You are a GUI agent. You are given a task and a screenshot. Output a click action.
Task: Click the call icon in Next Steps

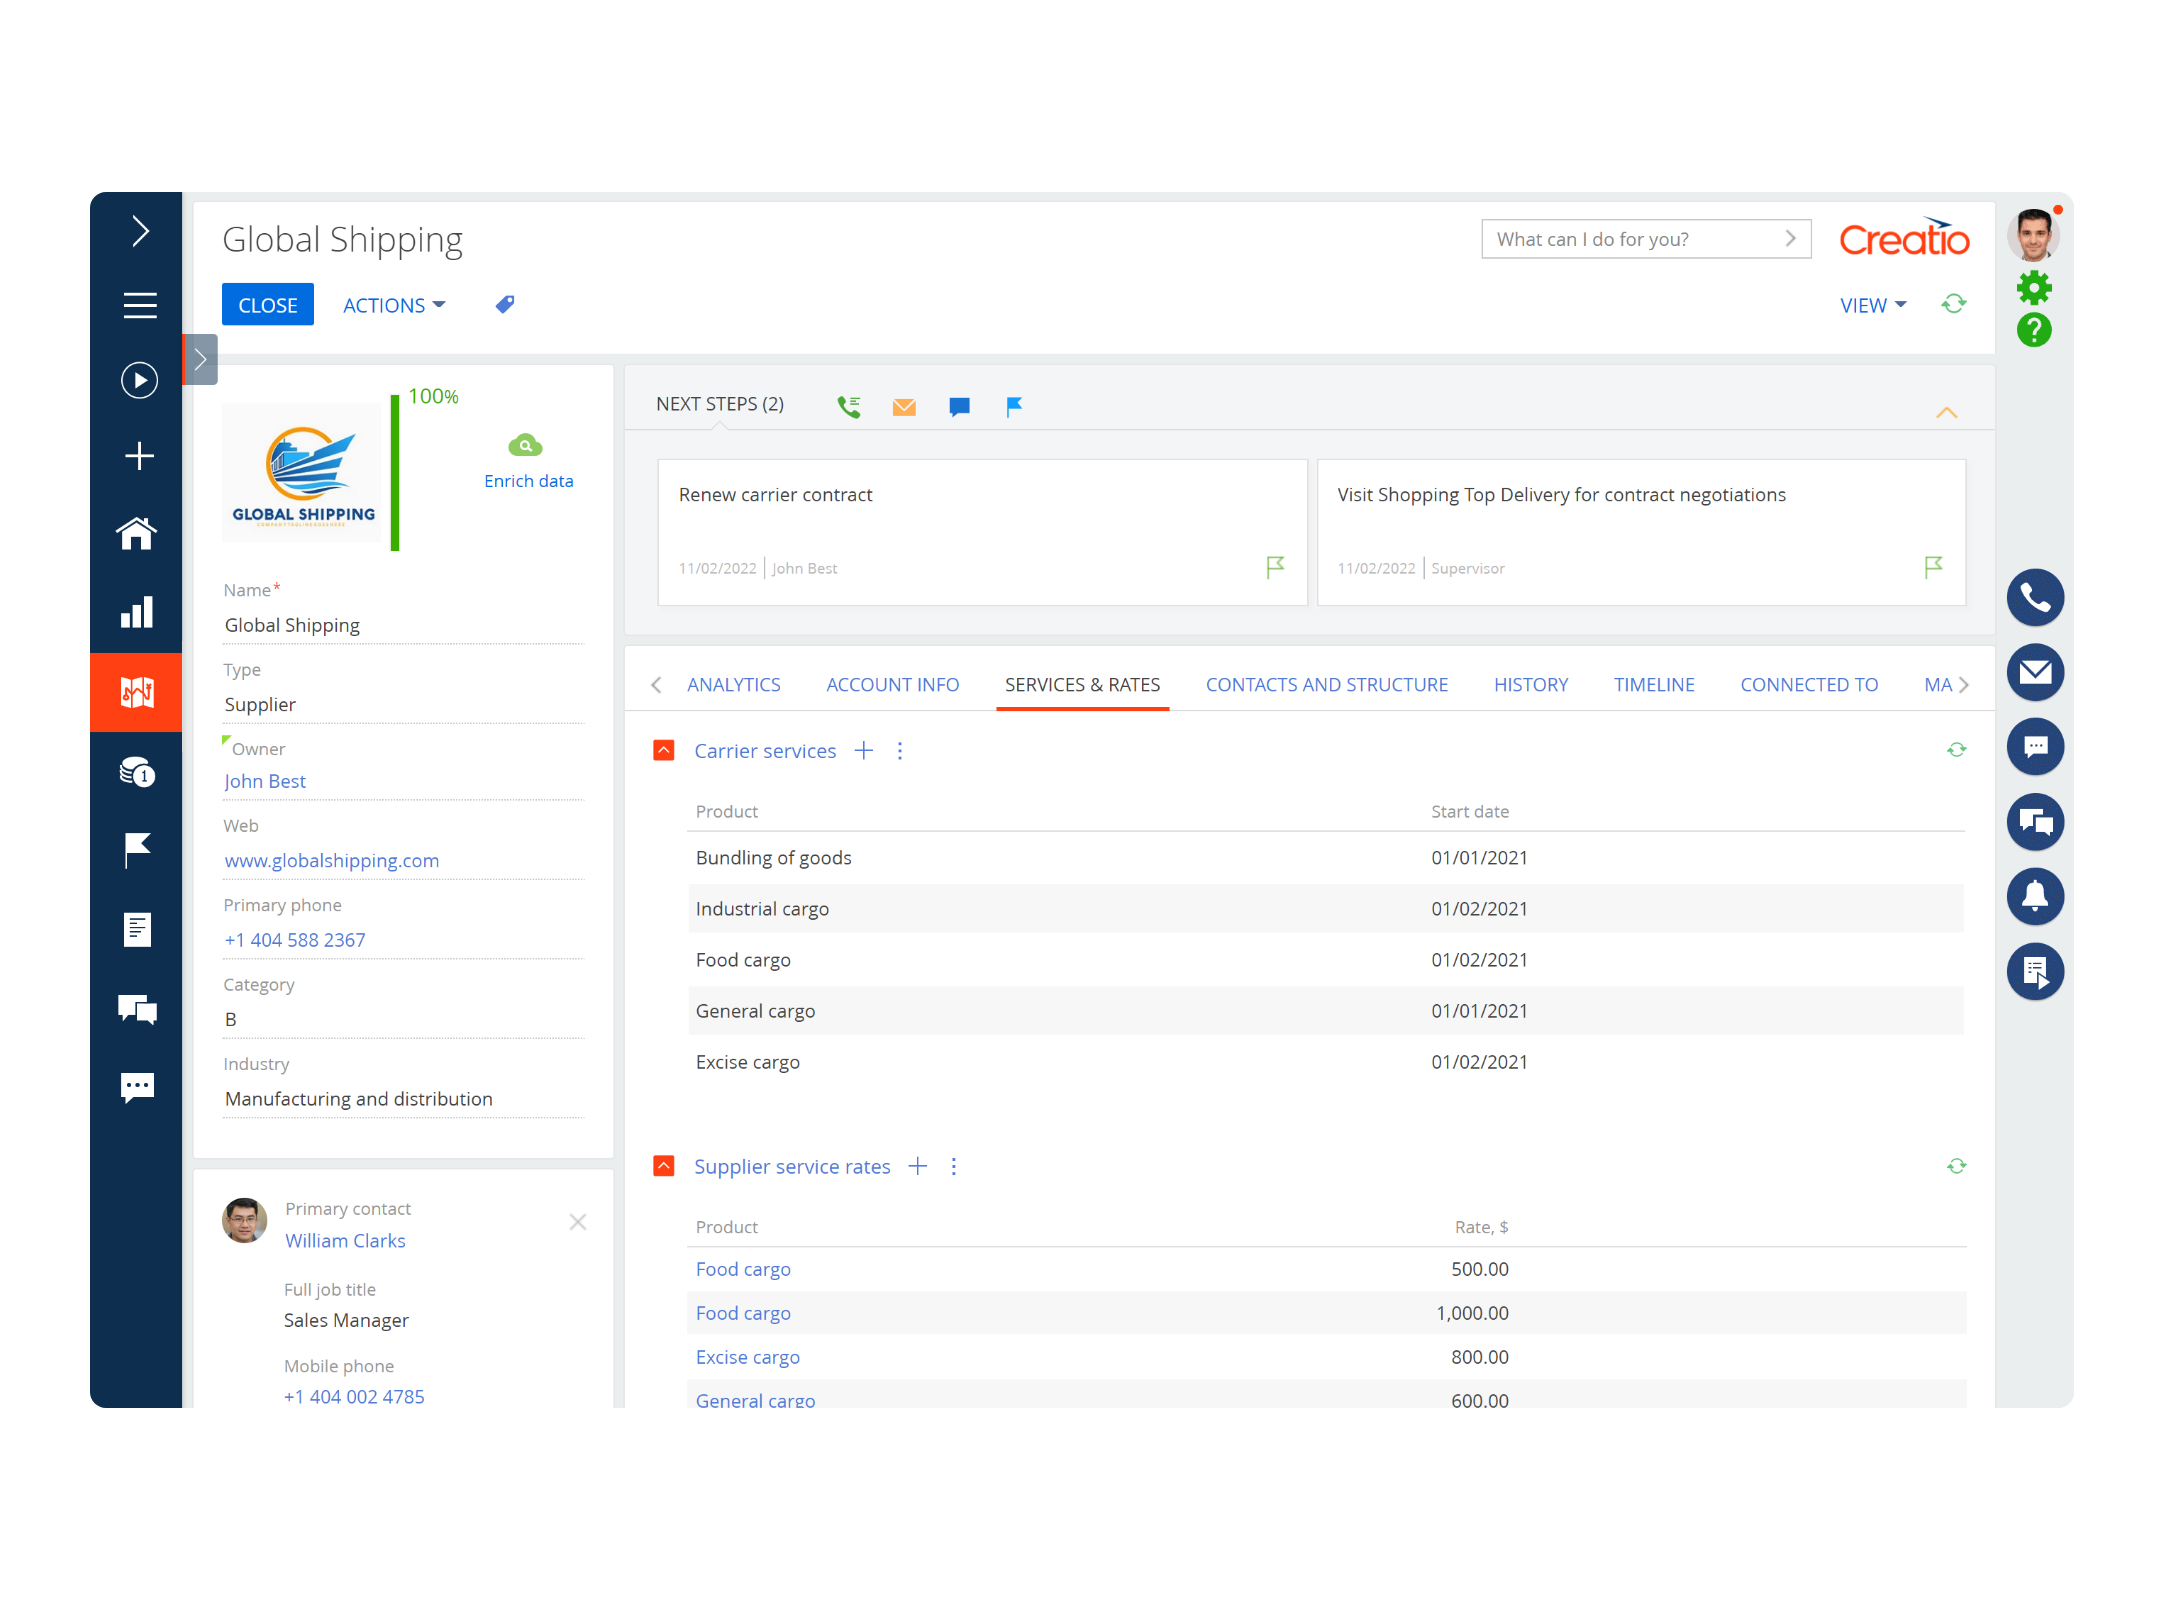[x=849, y=406]
